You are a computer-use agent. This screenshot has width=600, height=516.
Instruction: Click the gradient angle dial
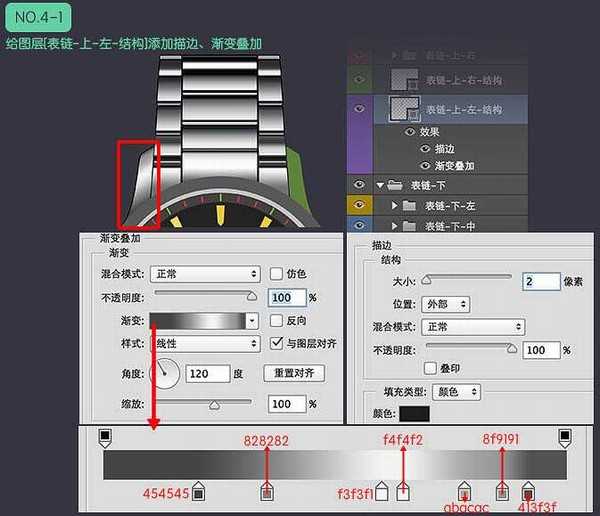[x=166, y=374]
